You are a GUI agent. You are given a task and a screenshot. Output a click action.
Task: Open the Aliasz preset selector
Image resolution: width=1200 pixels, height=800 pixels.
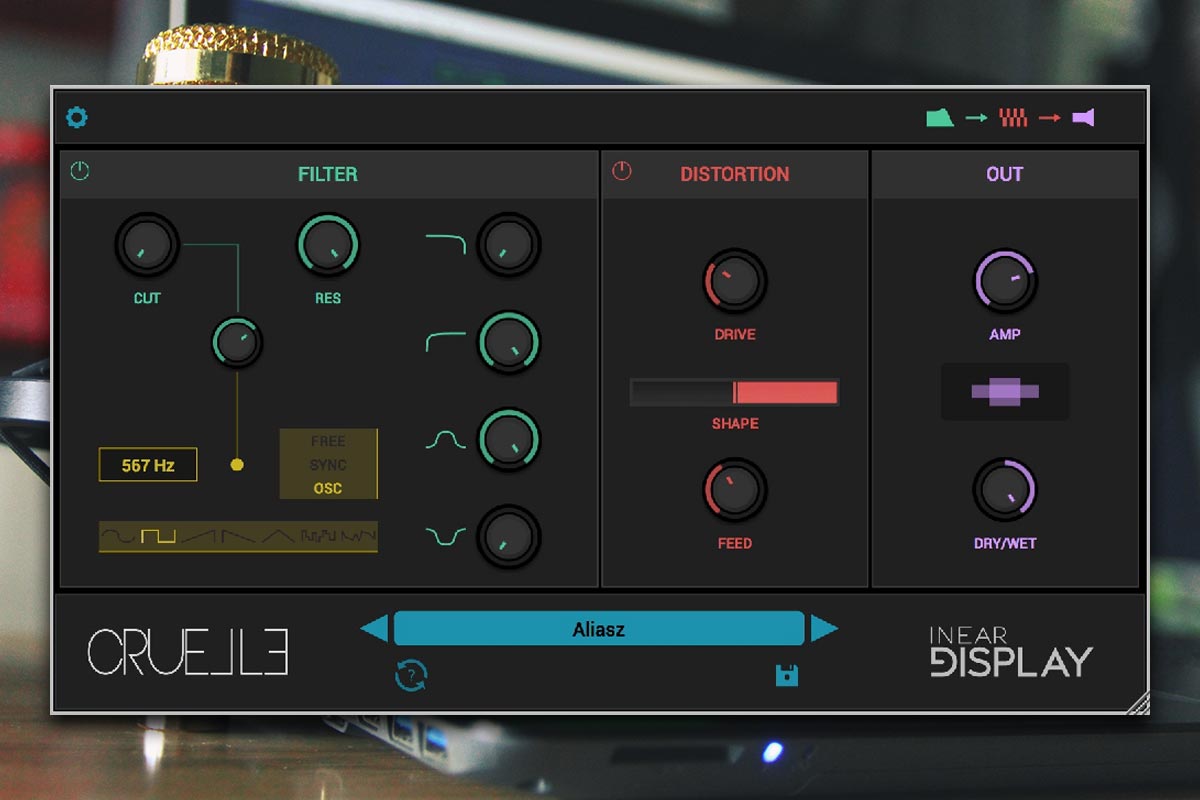click(x=599, y=629)
